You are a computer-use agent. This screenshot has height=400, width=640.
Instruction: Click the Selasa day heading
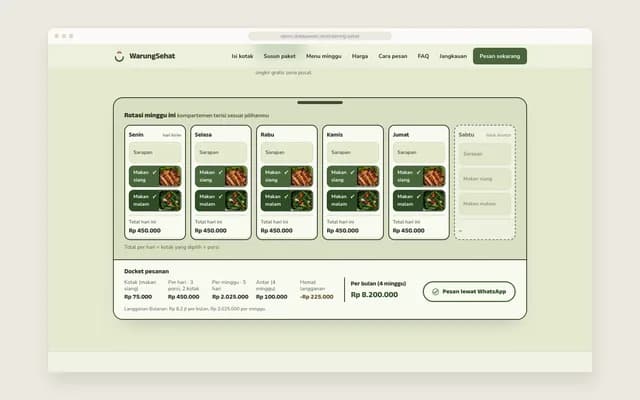pyautogui.click(x=203, y=134)
